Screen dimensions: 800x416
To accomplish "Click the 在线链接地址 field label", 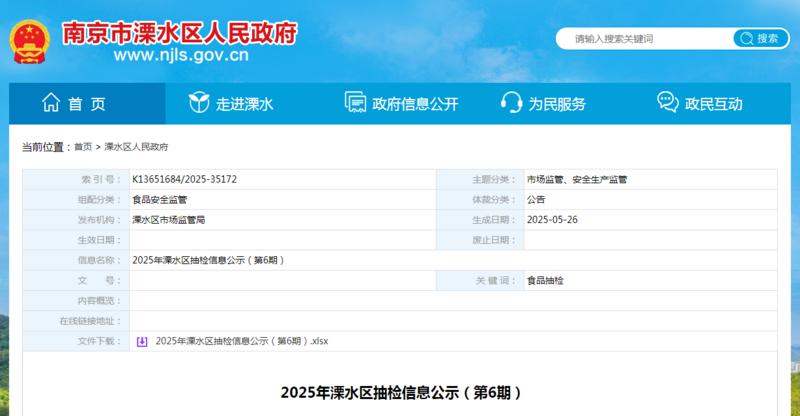I will pos(90,321).
